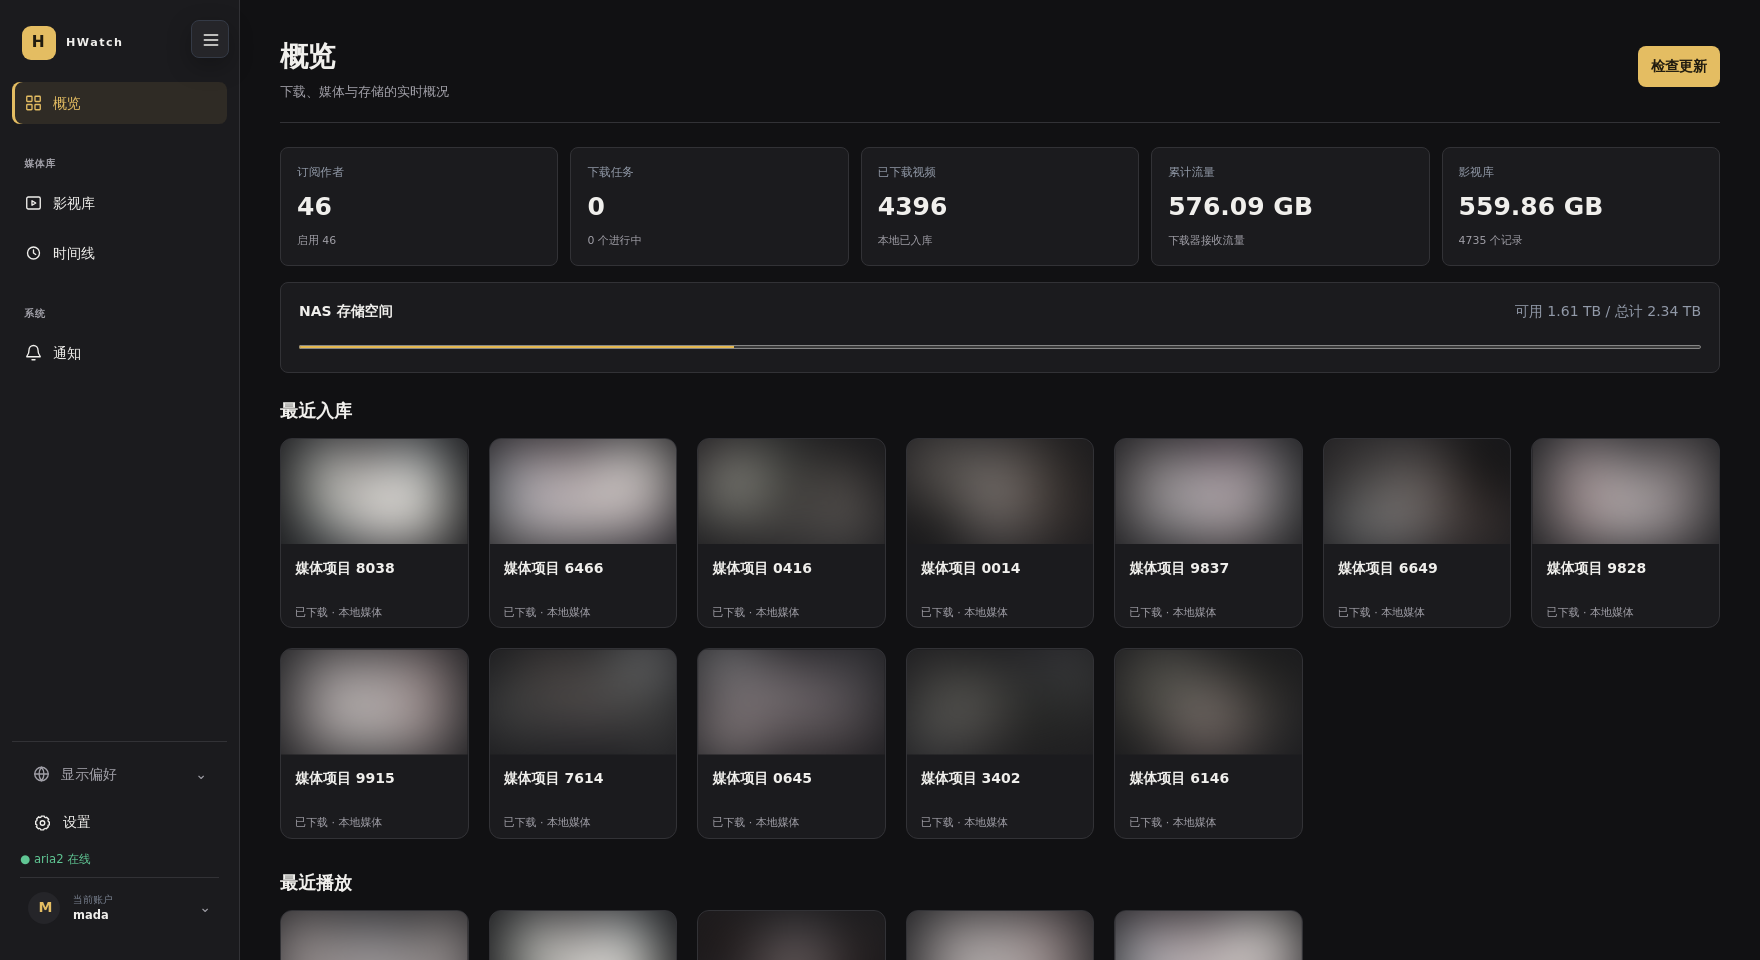Click the 最近入库 section heading
Screen dimensions: 1760x960
[x=316, y=411]
